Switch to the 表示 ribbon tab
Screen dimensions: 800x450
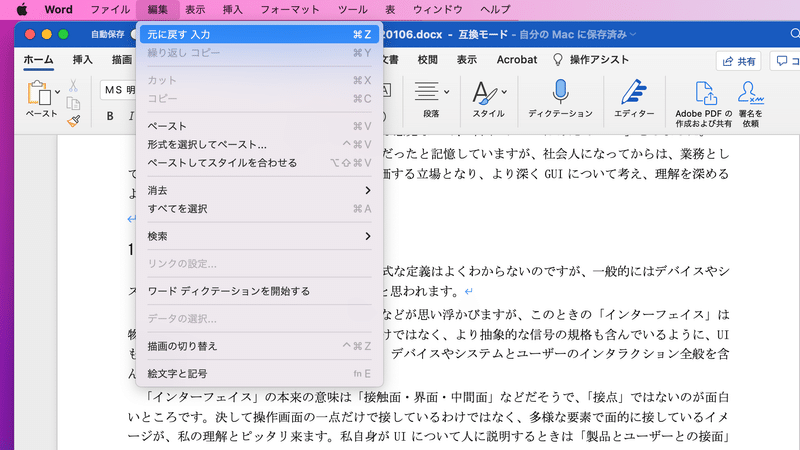tap(467, 60)
